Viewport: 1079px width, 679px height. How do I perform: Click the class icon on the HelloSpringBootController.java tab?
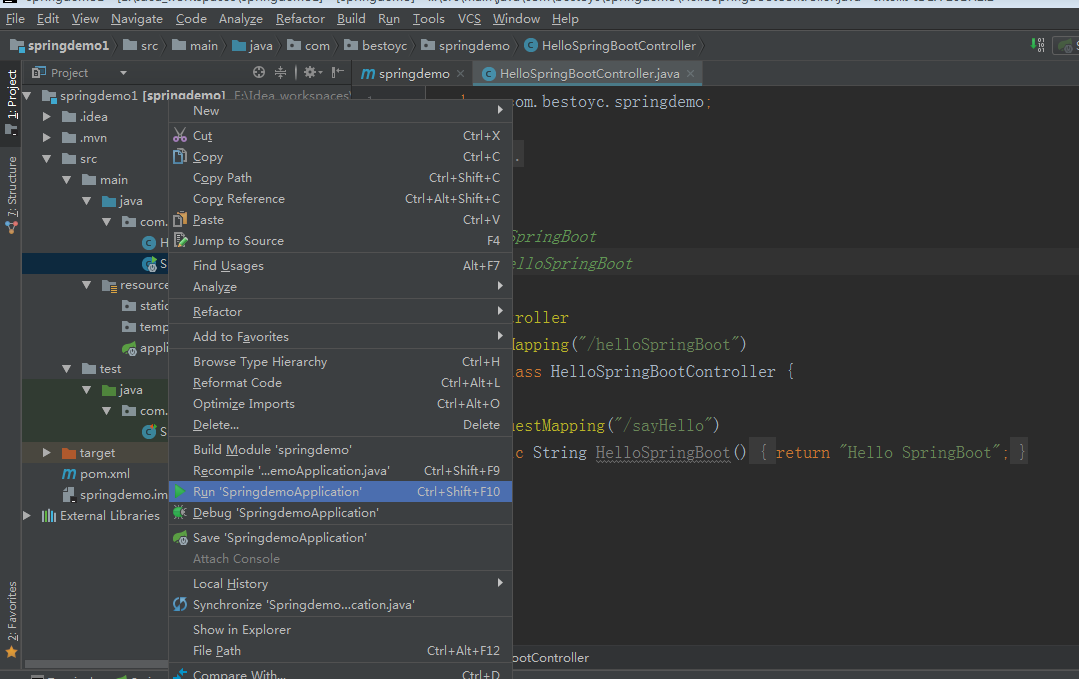pos(489,74)
